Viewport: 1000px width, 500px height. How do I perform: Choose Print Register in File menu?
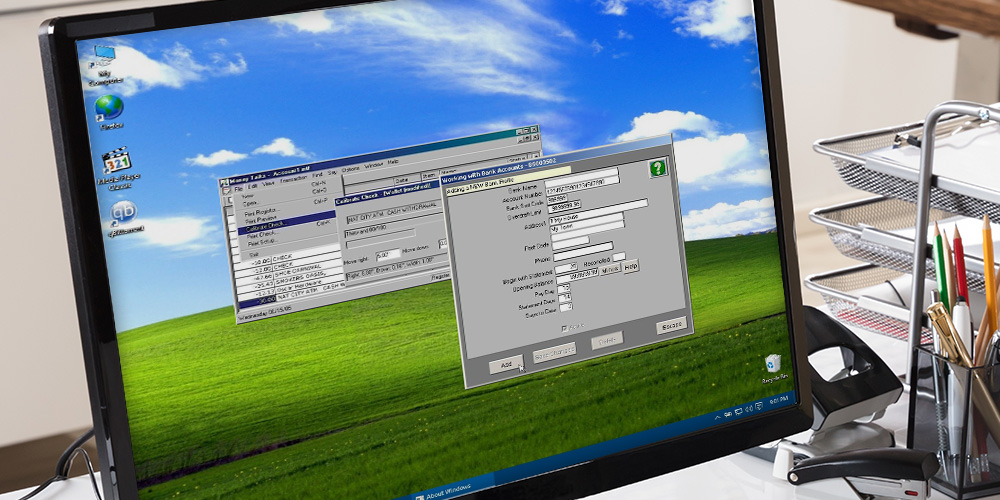(262, 213)
